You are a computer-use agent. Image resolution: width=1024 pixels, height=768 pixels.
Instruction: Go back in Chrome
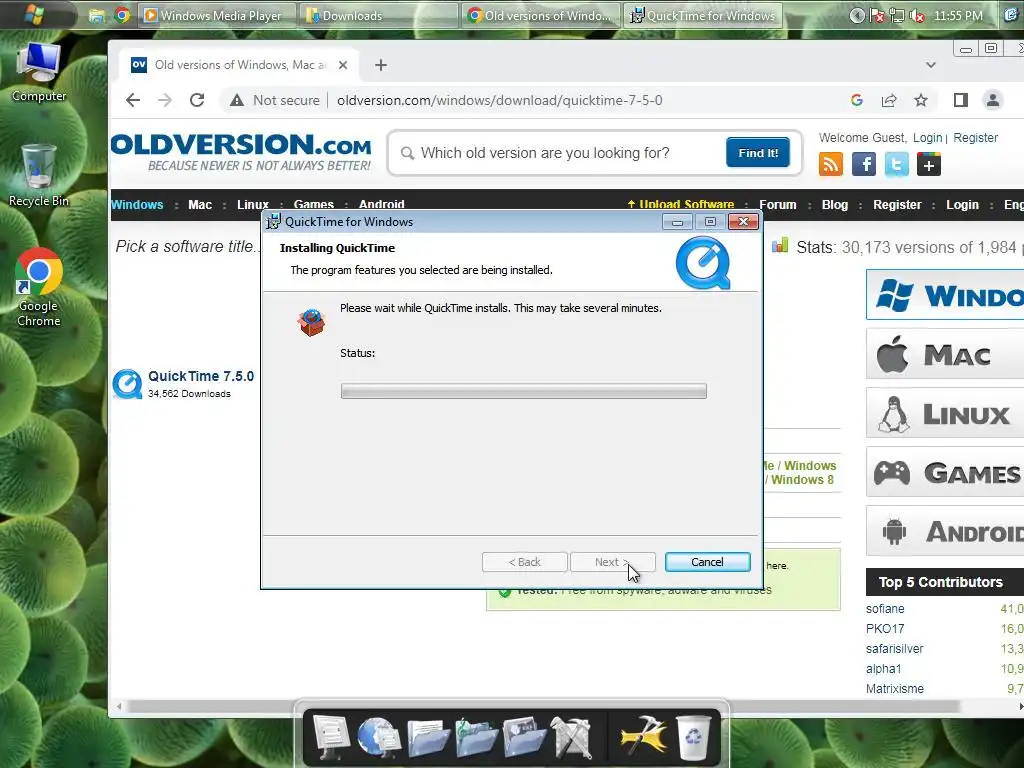tap(133, 100)
